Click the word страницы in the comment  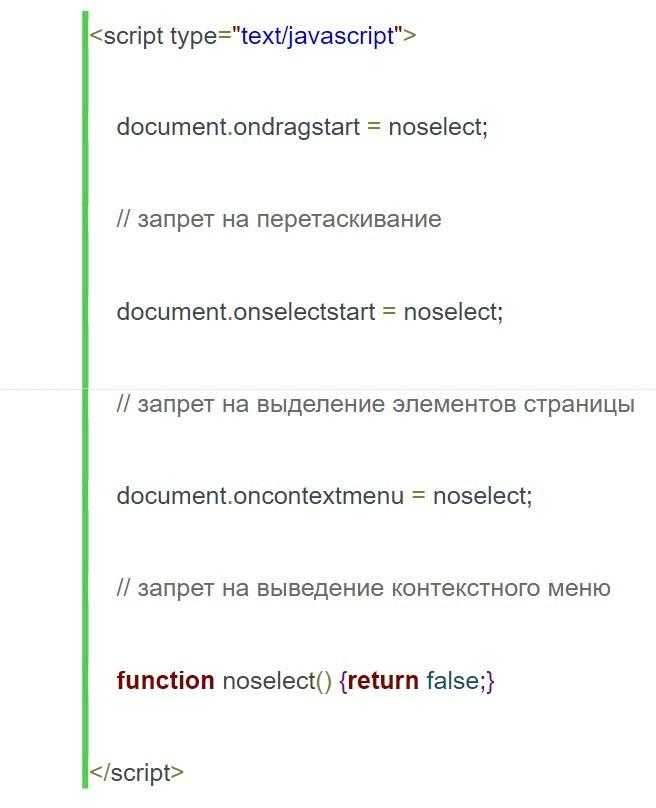(x=579, y=405)
